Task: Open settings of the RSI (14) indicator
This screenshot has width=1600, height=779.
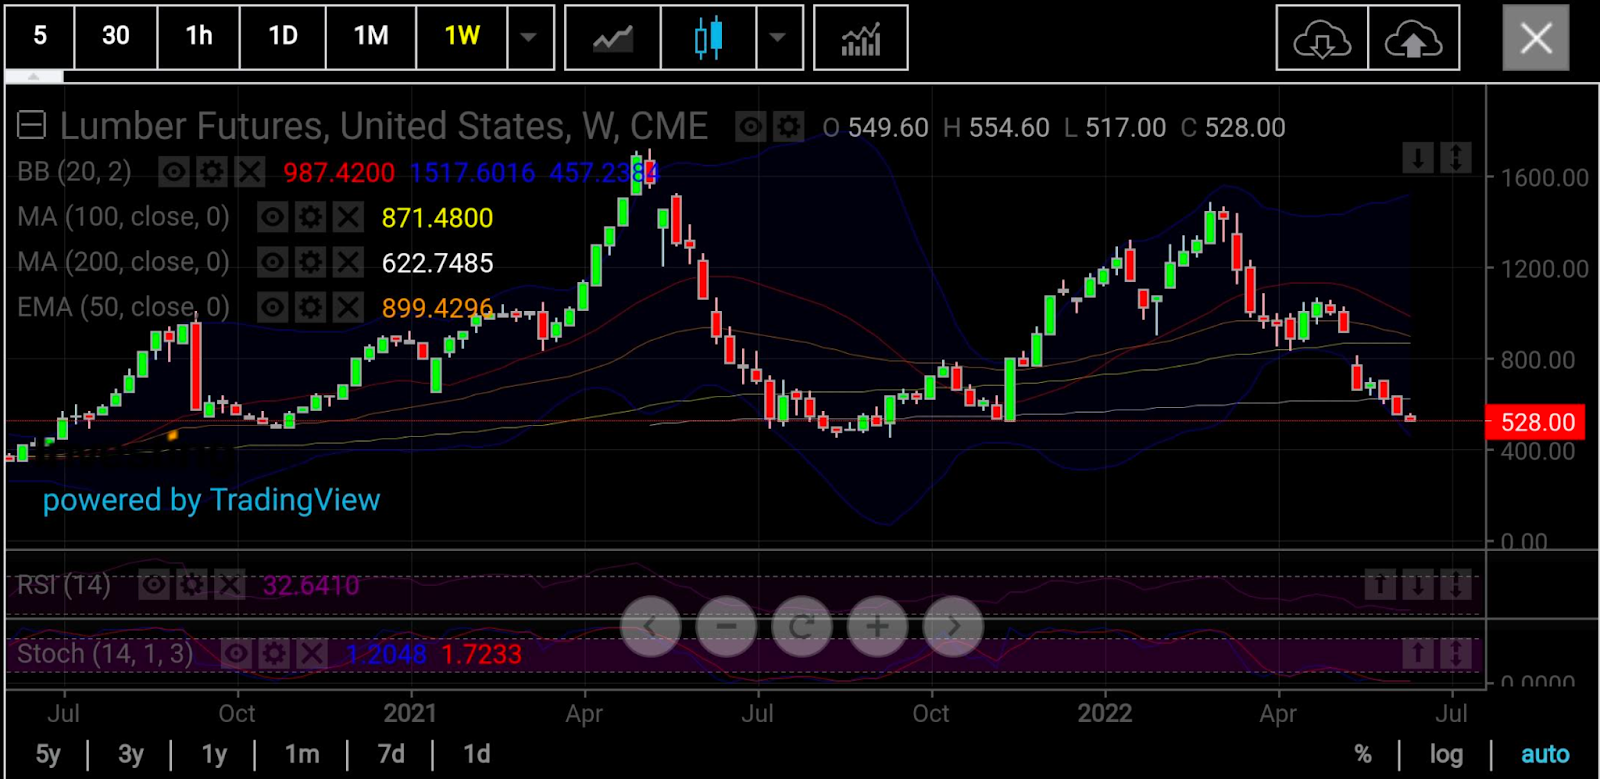Action: (192, 584)
